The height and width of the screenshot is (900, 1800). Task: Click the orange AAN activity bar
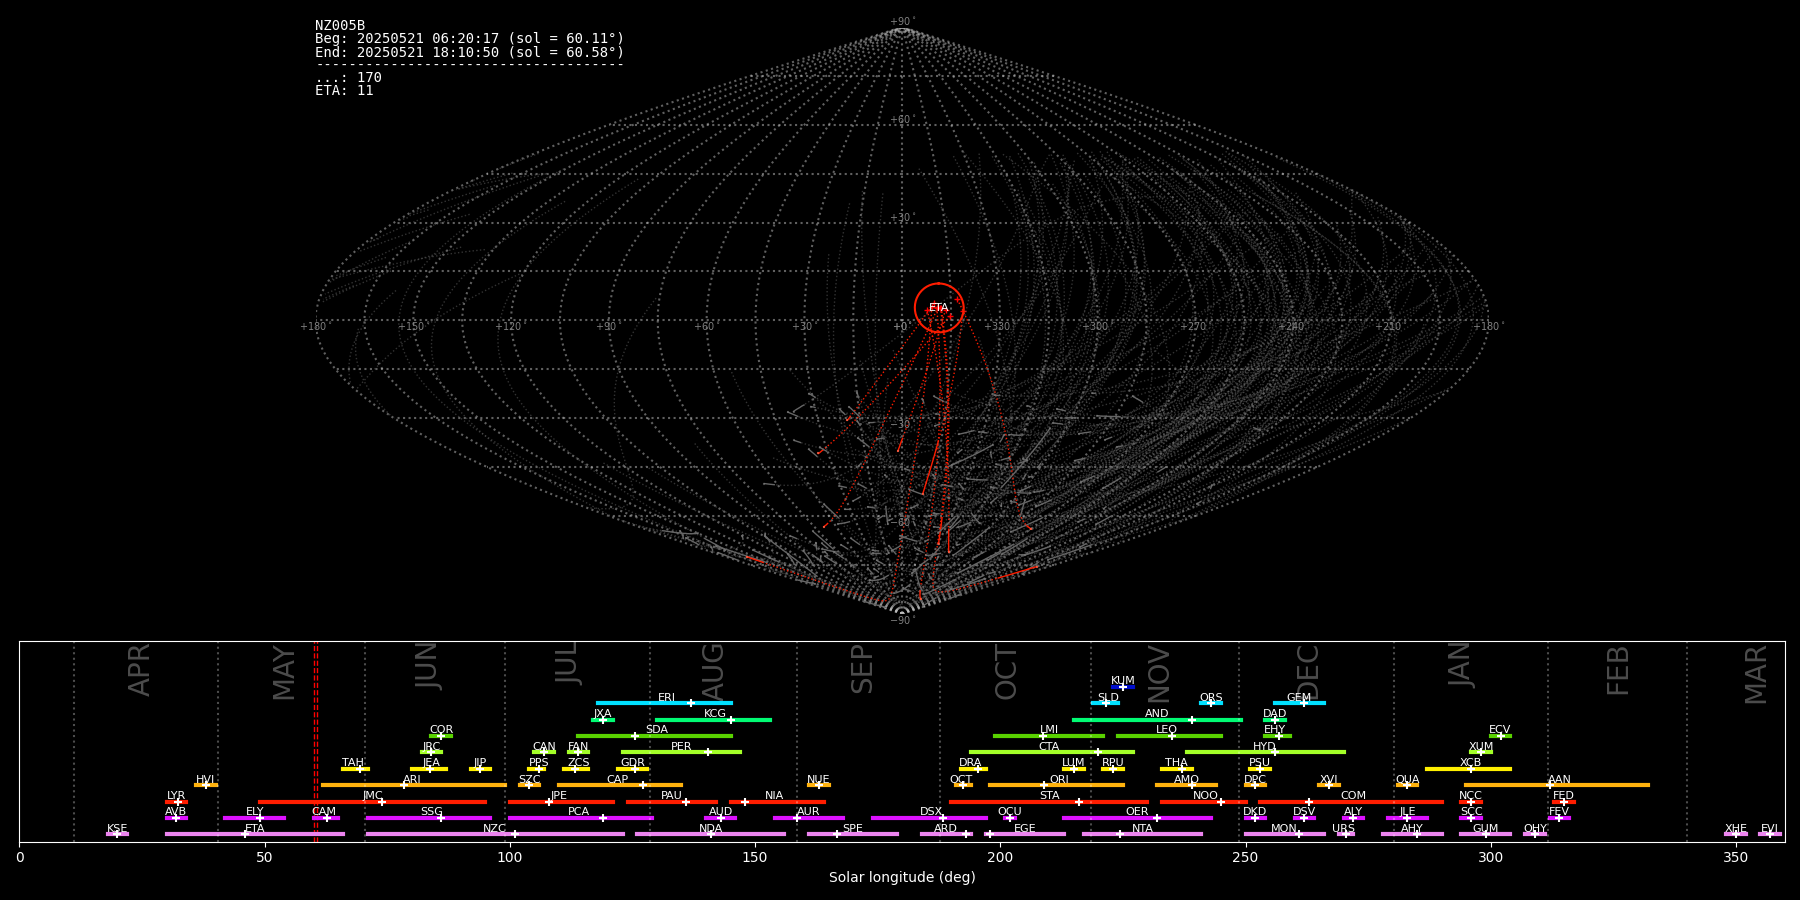coord(1557,785)
